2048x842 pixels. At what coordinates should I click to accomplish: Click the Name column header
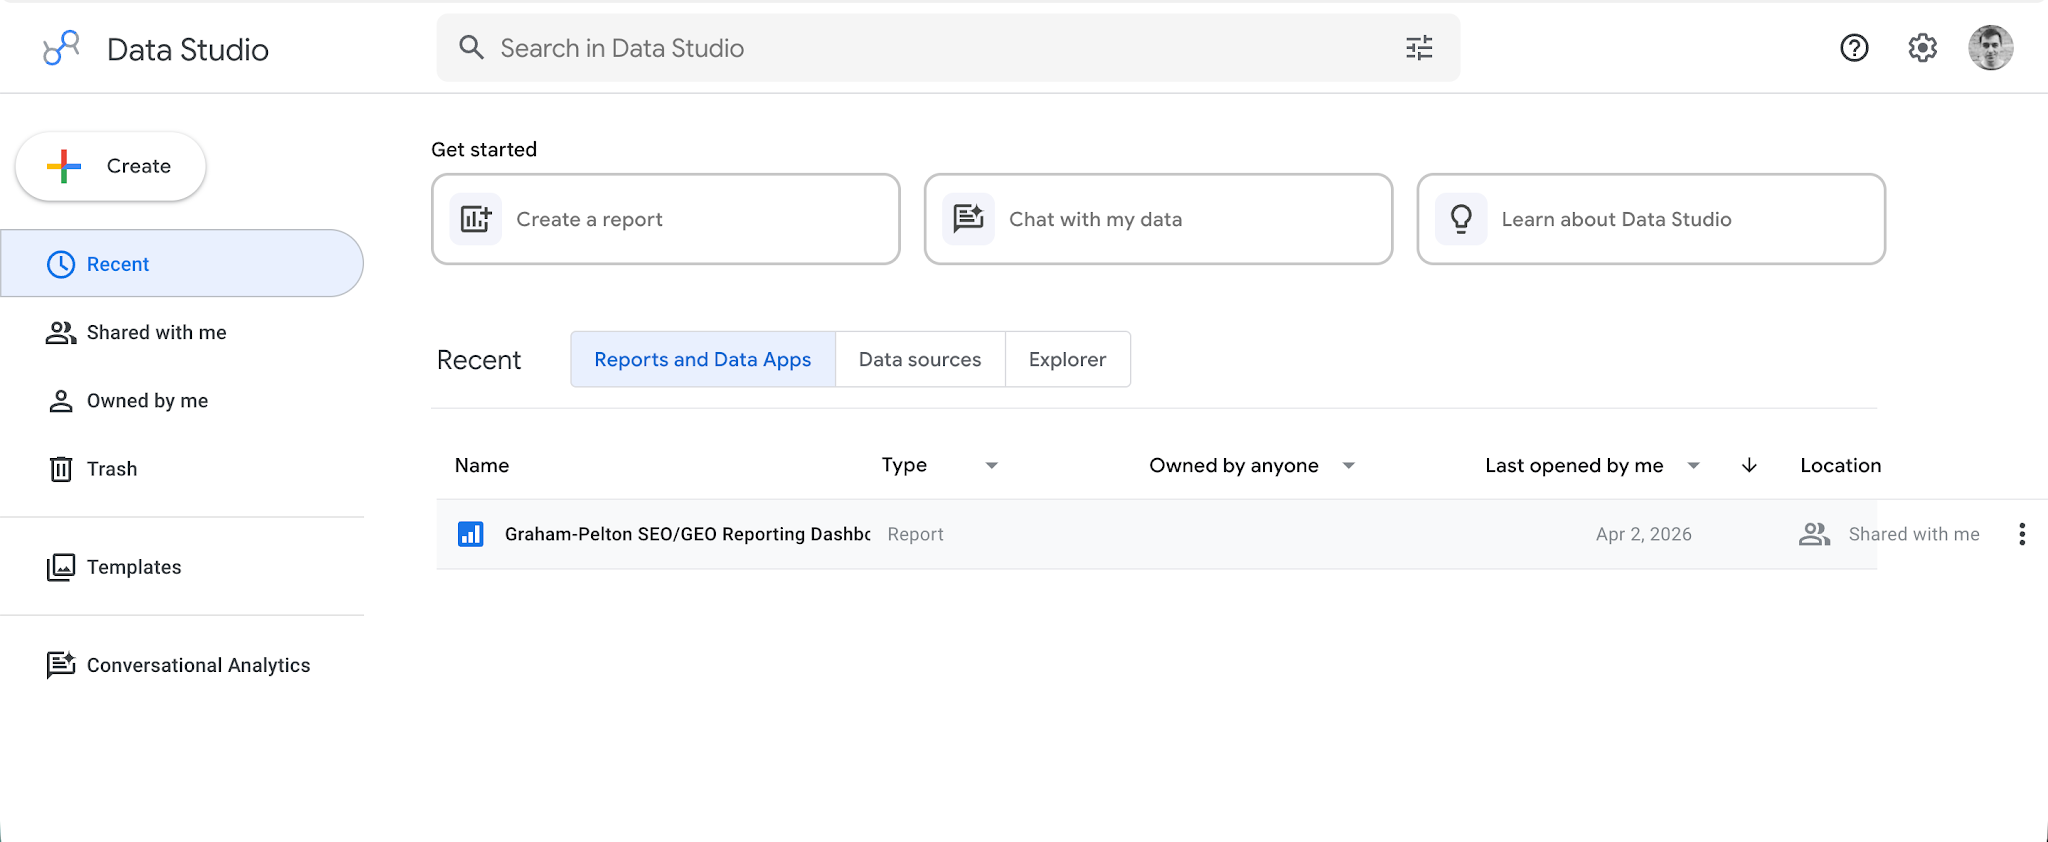[482, 465]
